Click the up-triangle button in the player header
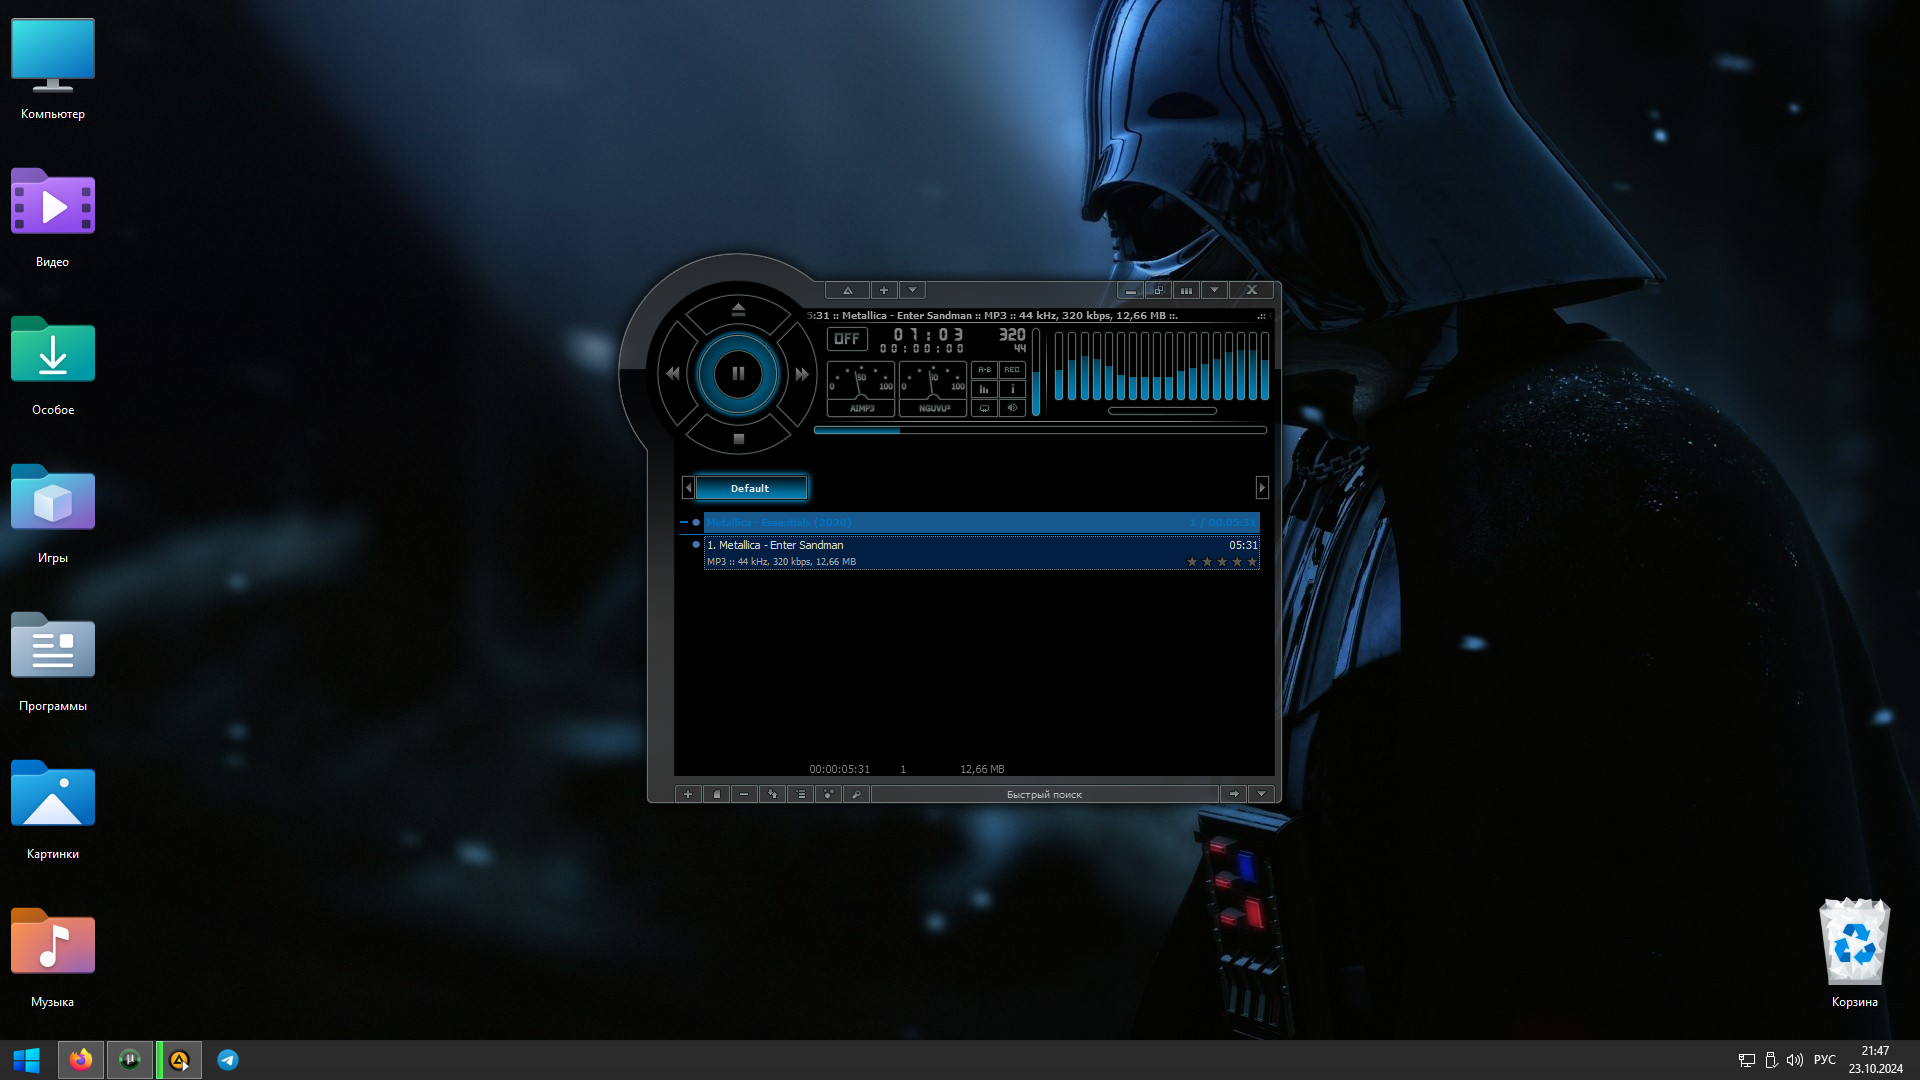This screenshot has height=1080, width=1920. click(x=847, y=290)
